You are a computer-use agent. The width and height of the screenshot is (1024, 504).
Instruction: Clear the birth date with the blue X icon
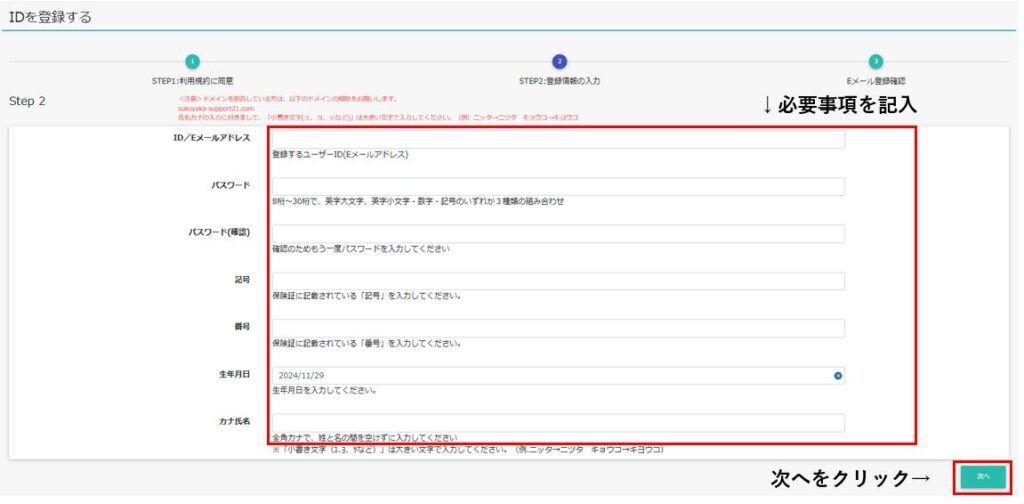click(x=838, y=375)
